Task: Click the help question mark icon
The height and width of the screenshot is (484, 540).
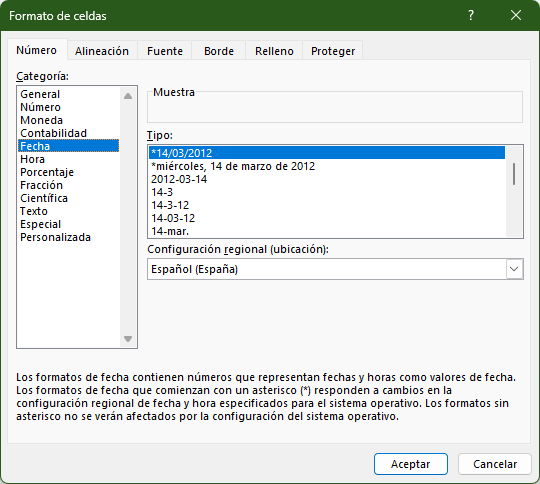Action: [x=471, y=15]
